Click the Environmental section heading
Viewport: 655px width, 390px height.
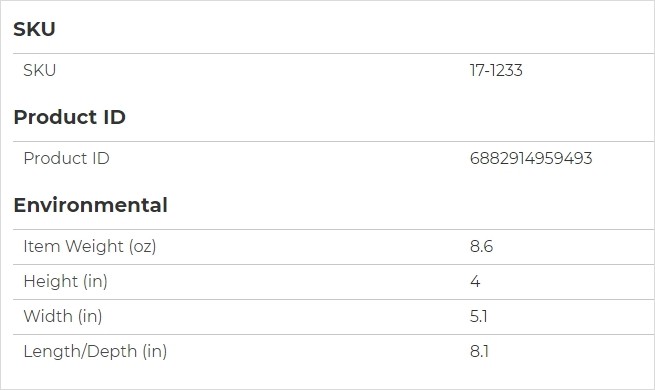91,205
